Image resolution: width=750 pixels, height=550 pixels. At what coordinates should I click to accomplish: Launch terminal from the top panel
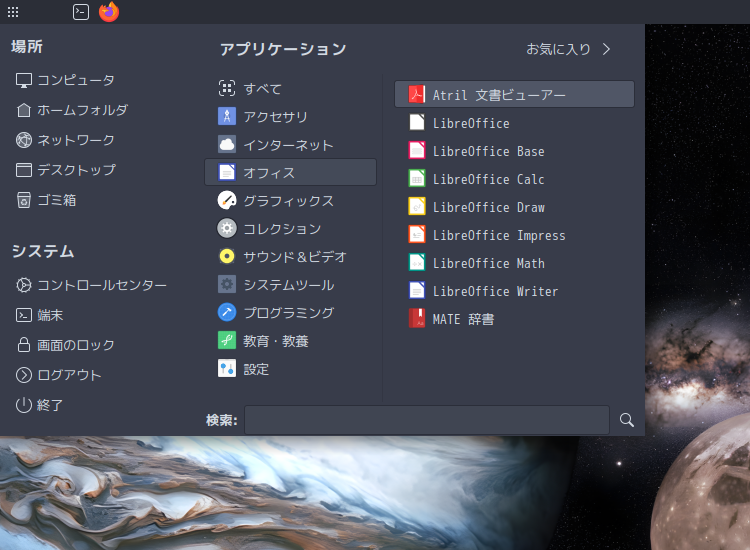click(81, 12)
